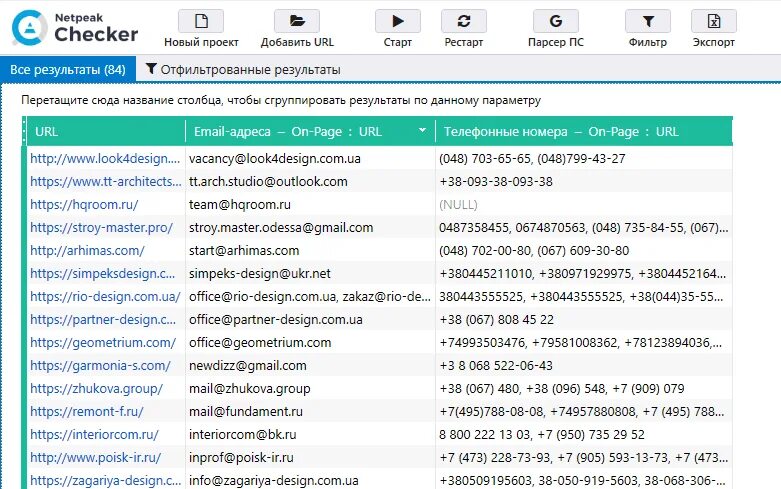Select email start@arhimas.com cell

310,250
